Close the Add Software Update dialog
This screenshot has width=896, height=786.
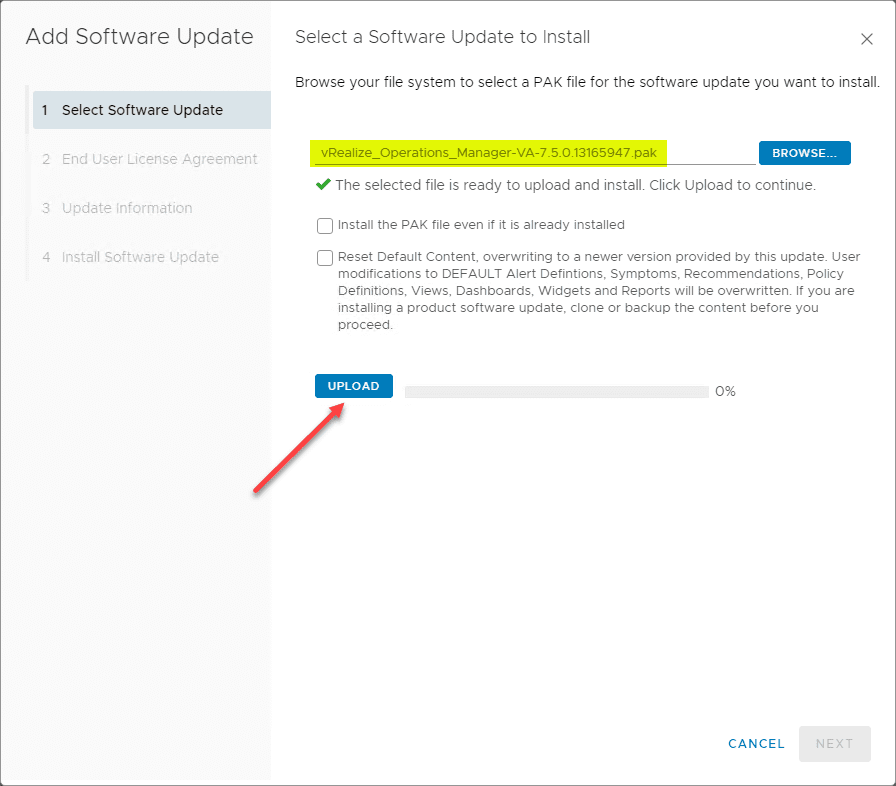pos(866,39)
